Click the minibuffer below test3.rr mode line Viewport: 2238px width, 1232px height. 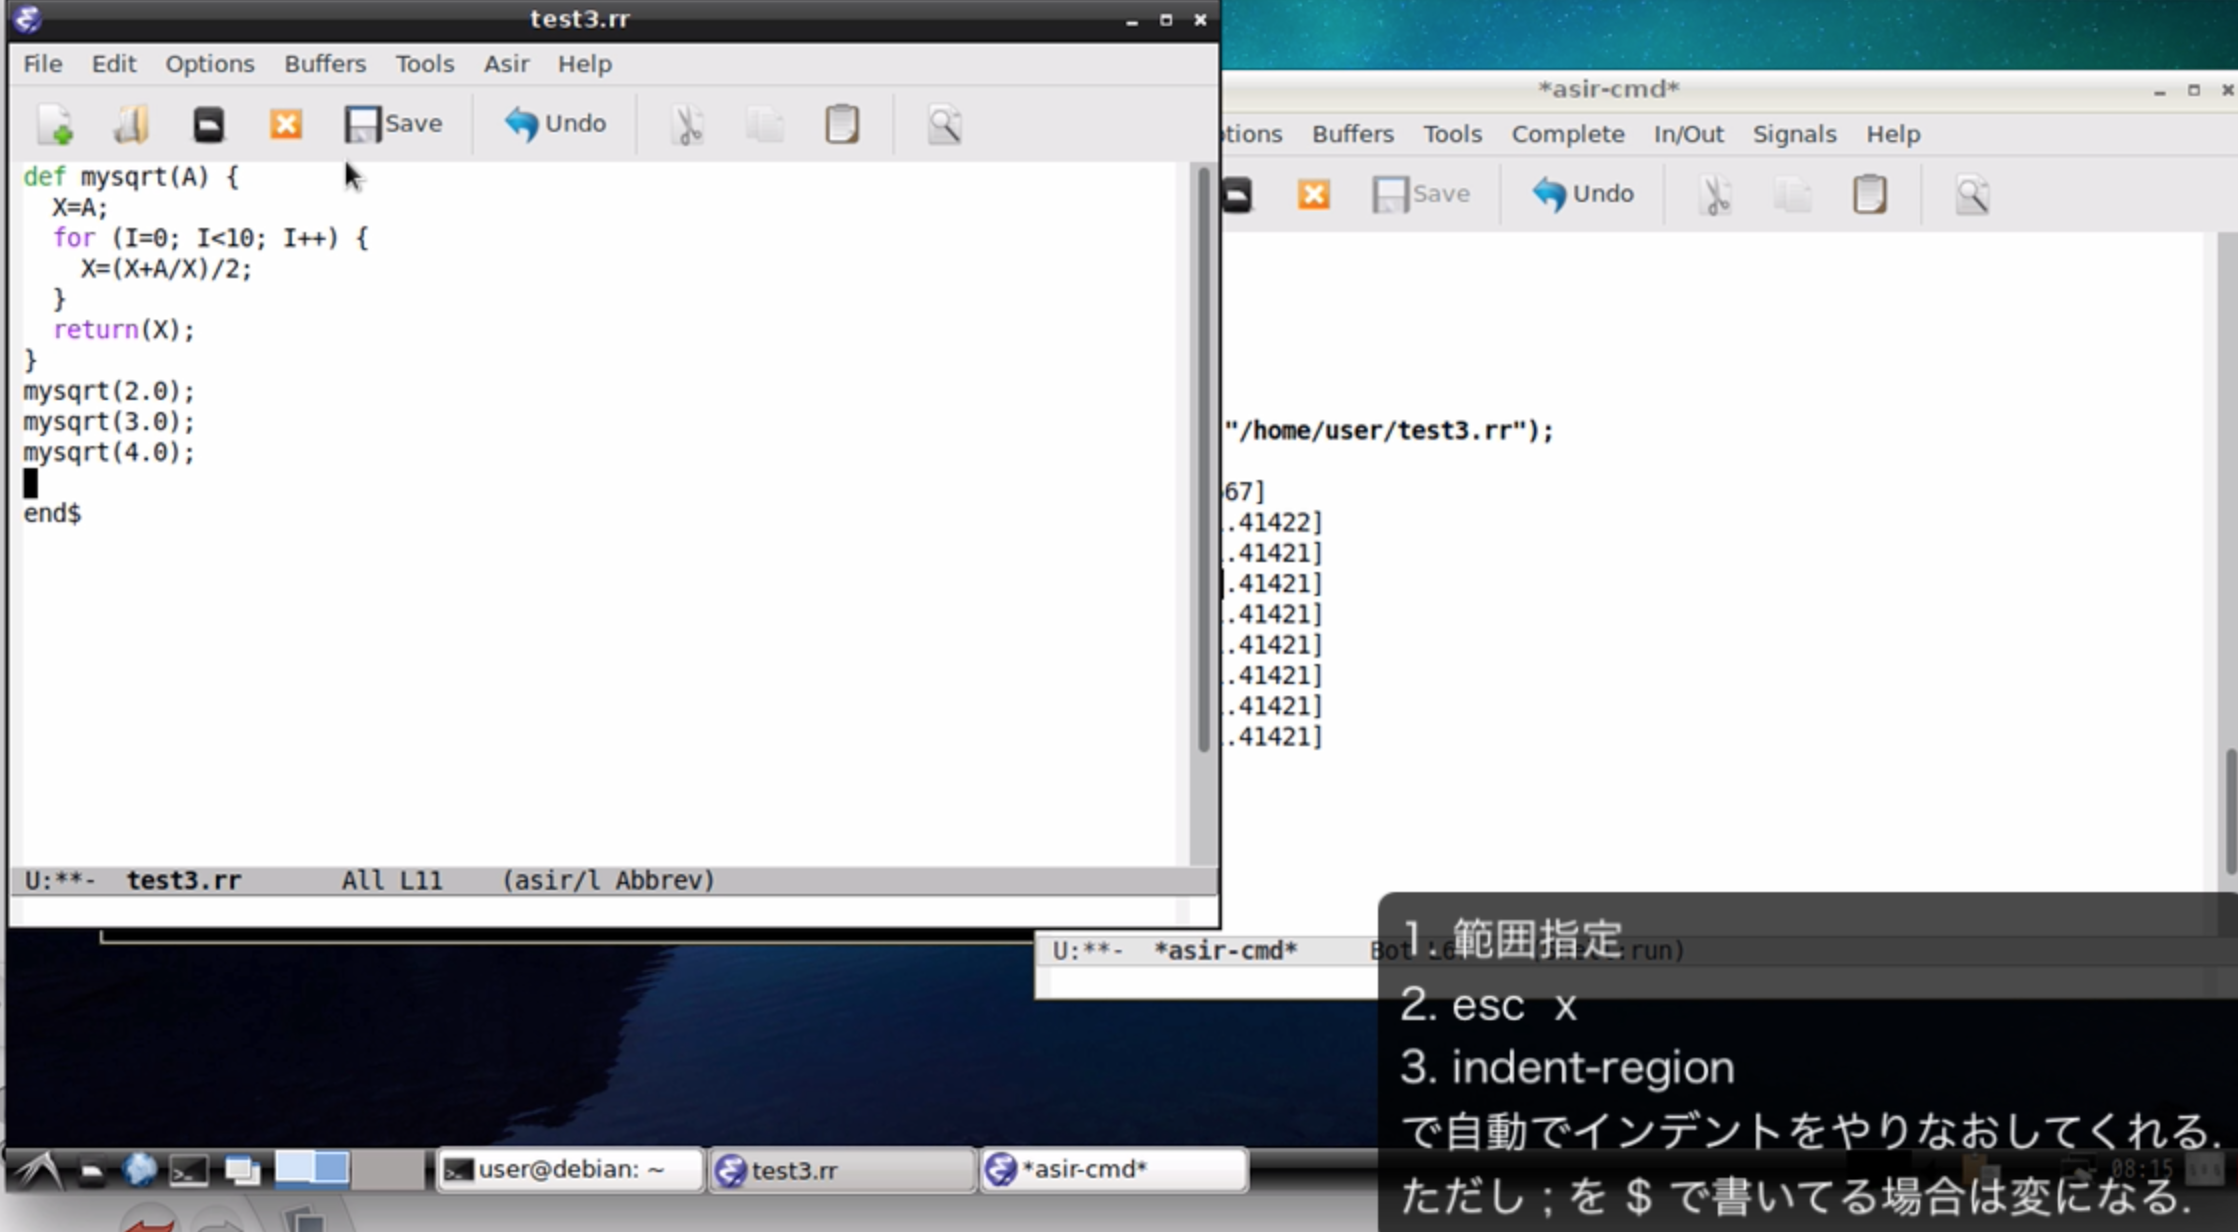[x=600, y=911]
